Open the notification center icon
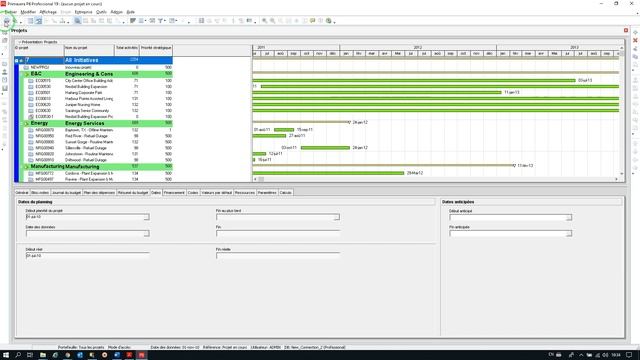This screenshot has width=640, height=360. (630, 355)
